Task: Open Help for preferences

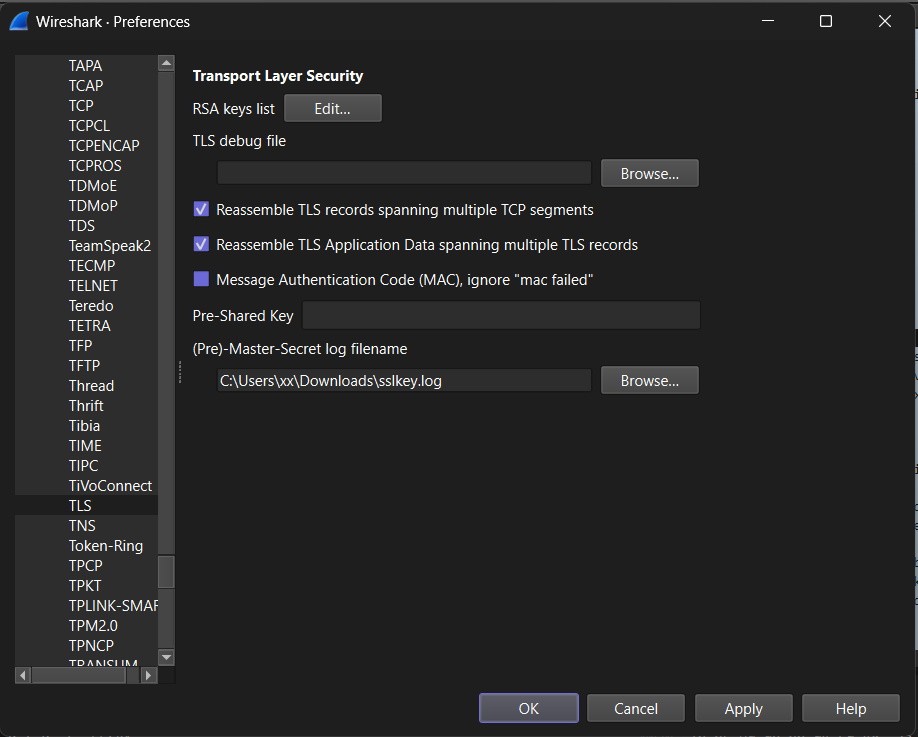Action: tap(851, 708)
